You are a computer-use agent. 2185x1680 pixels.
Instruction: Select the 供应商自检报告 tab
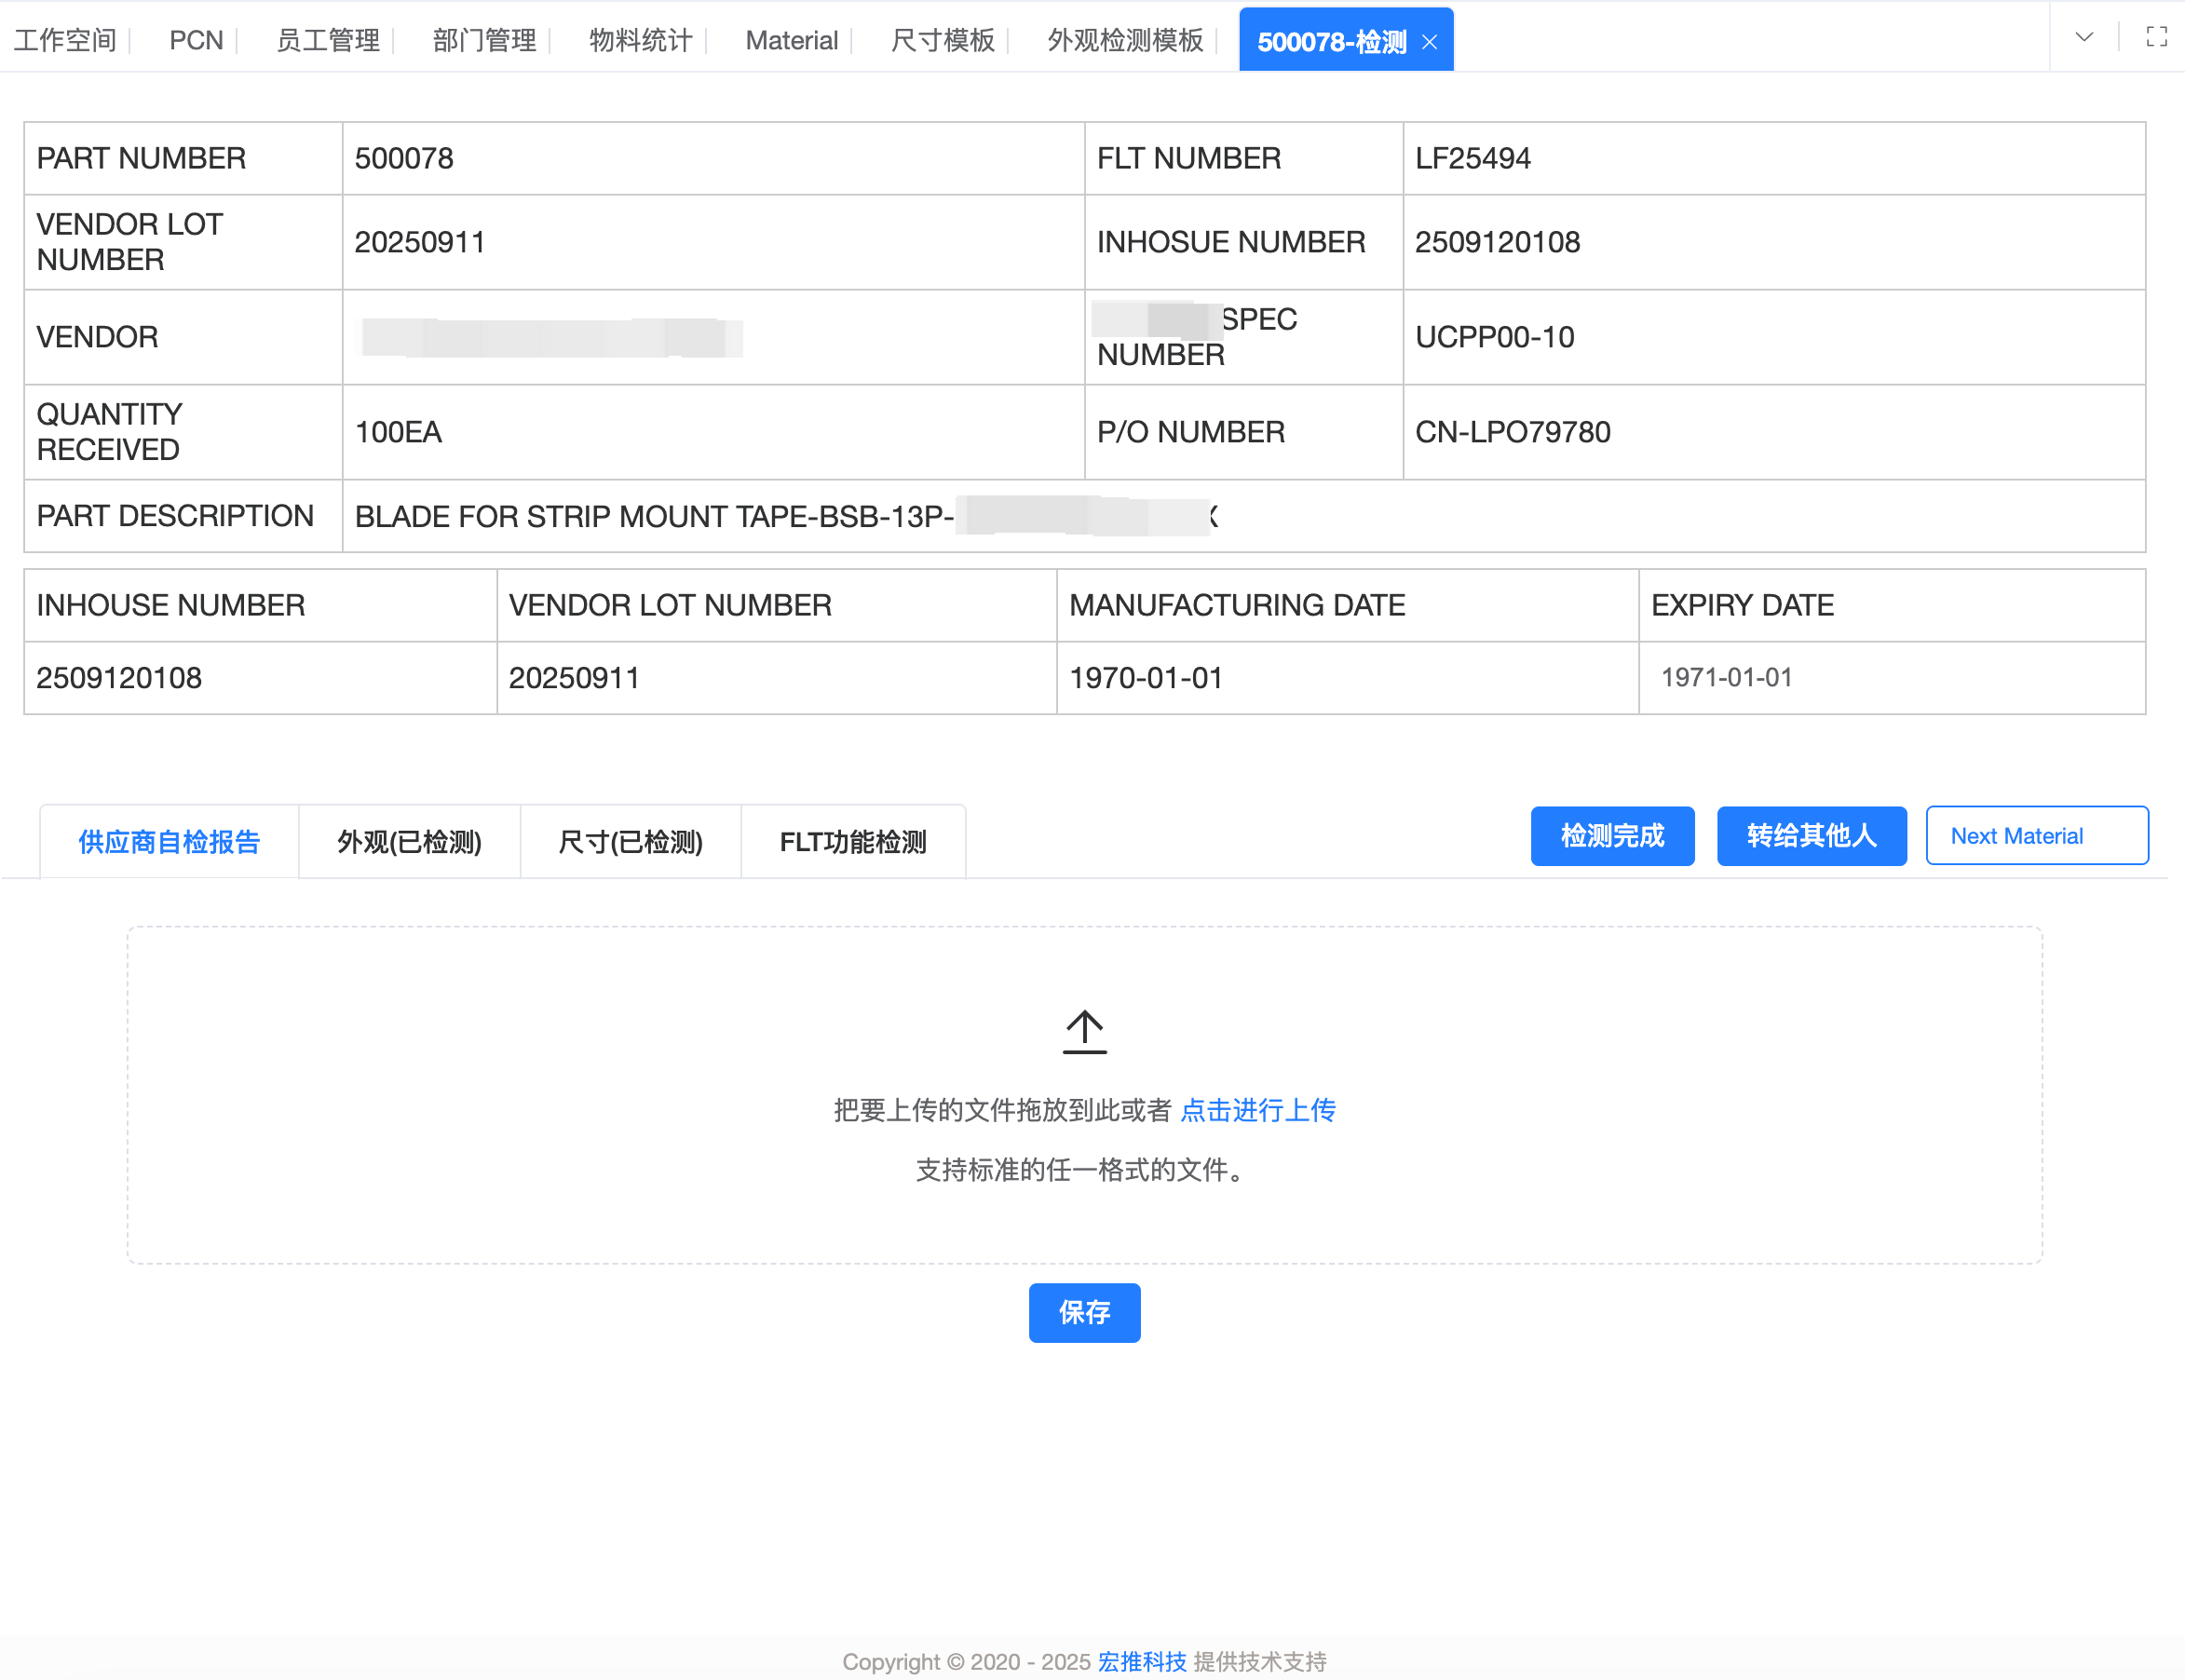tap(169, 842)
